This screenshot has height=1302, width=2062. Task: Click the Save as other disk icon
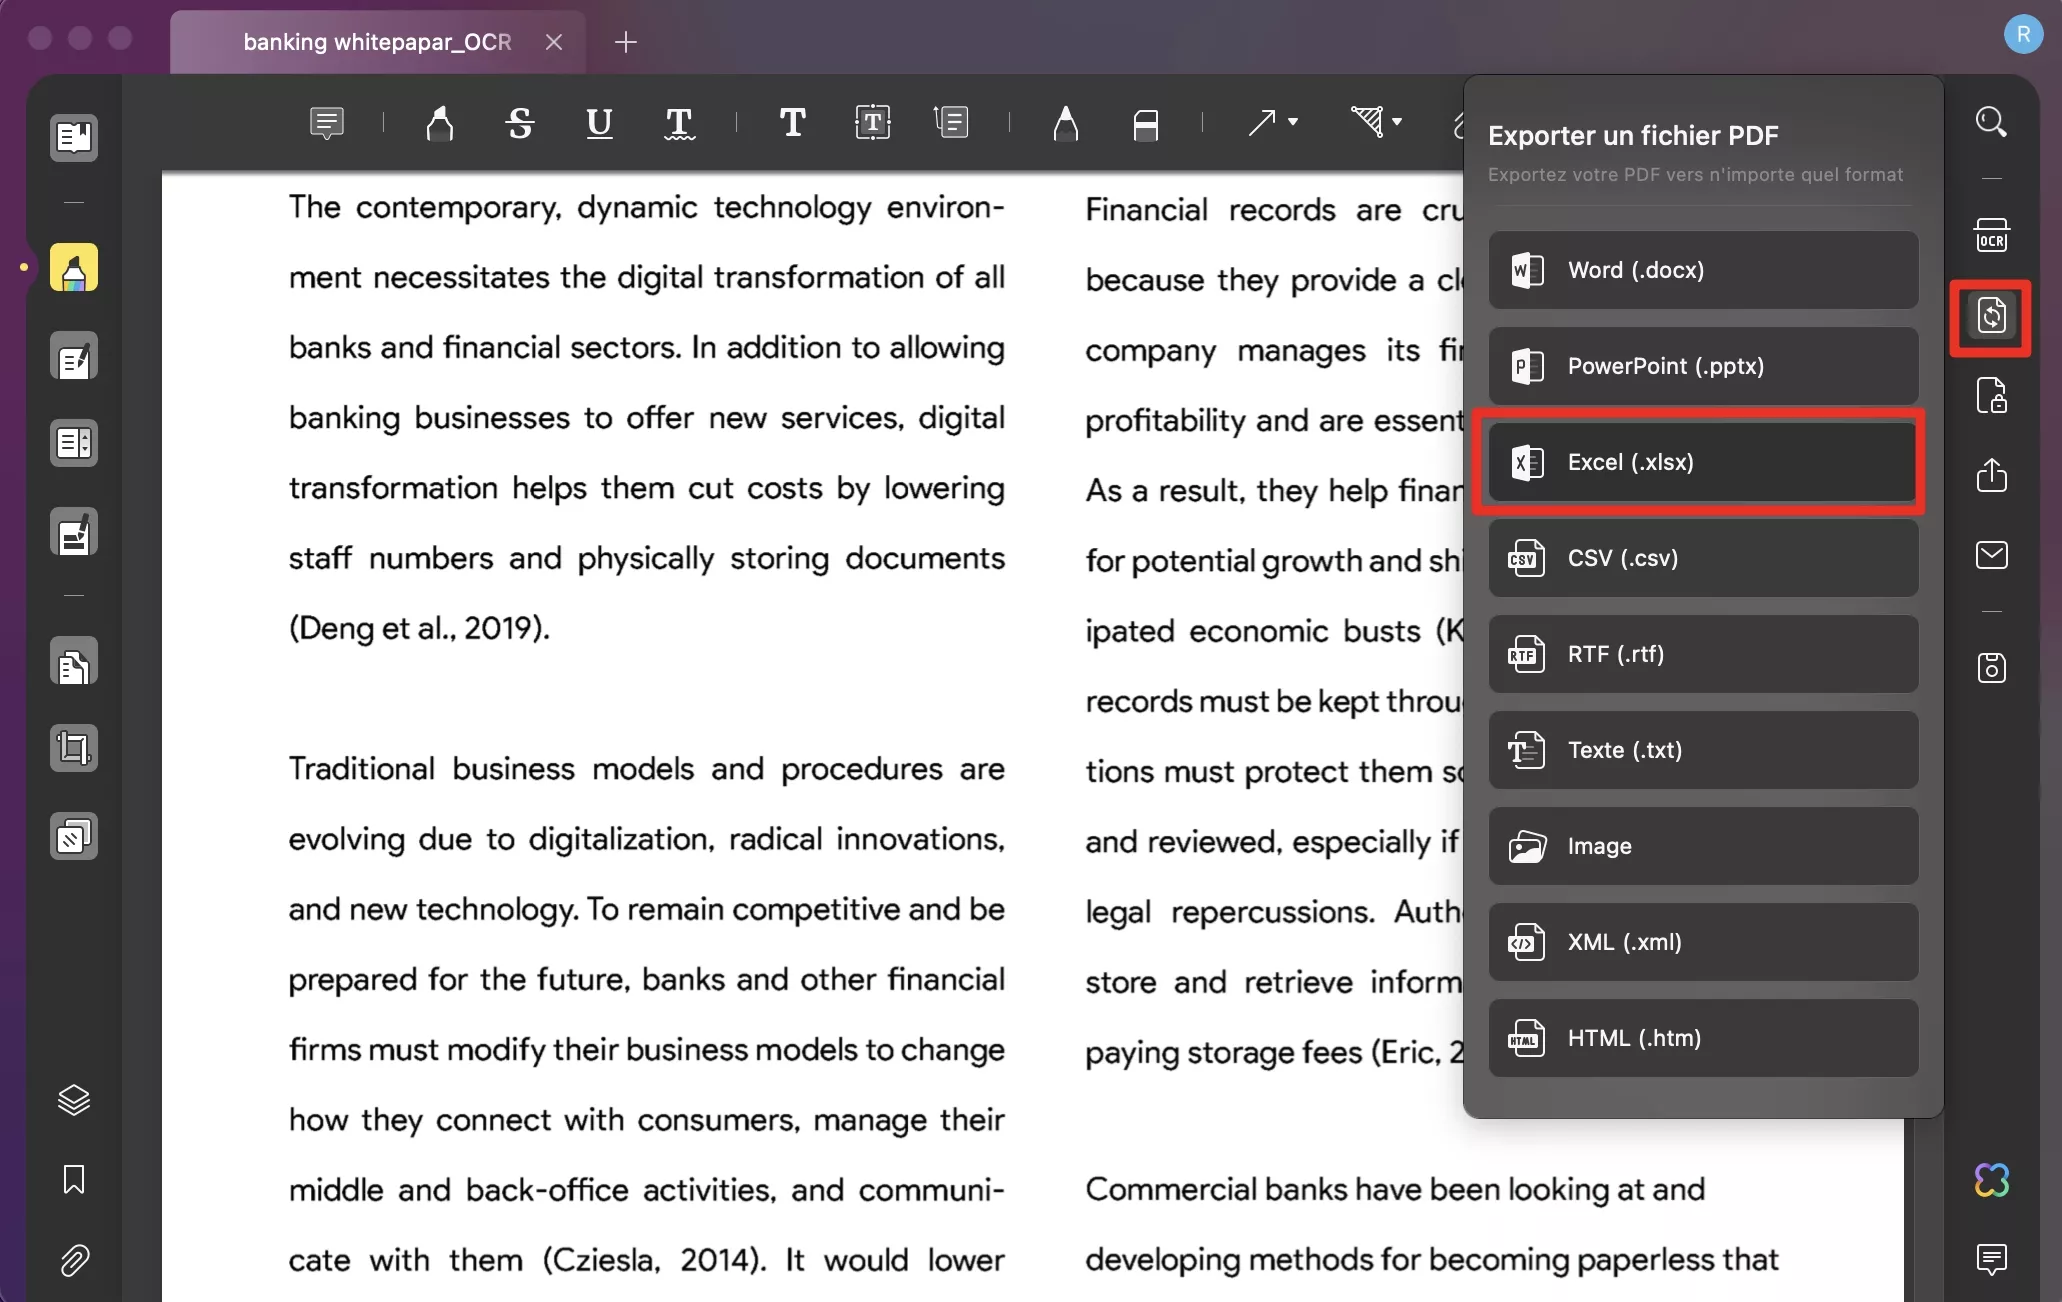coord(1991,668)
